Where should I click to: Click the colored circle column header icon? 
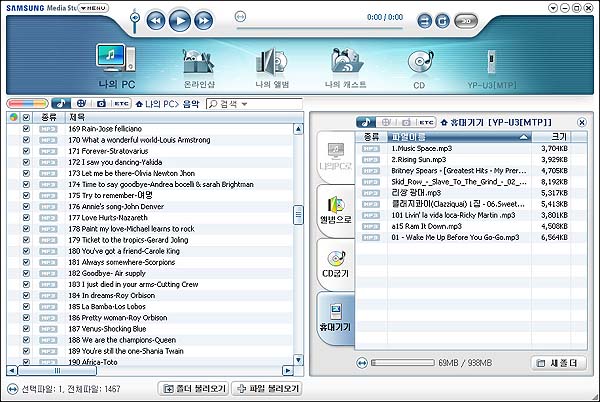coord(13,117)
